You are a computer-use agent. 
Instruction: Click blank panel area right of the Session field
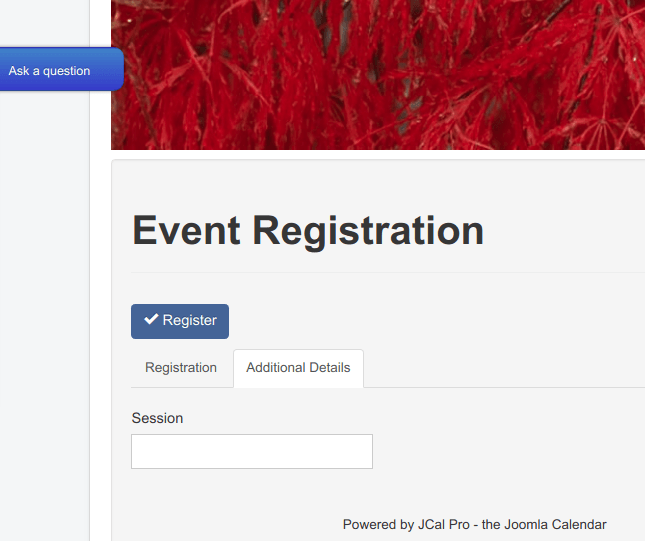[x=508, y=451]
